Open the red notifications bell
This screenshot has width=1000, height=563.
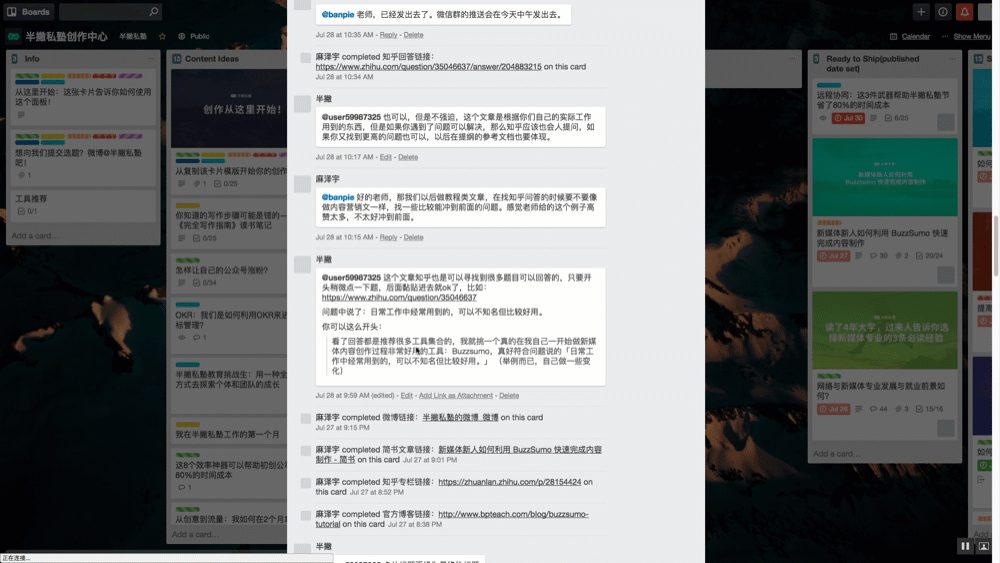(x=965, y=12)
